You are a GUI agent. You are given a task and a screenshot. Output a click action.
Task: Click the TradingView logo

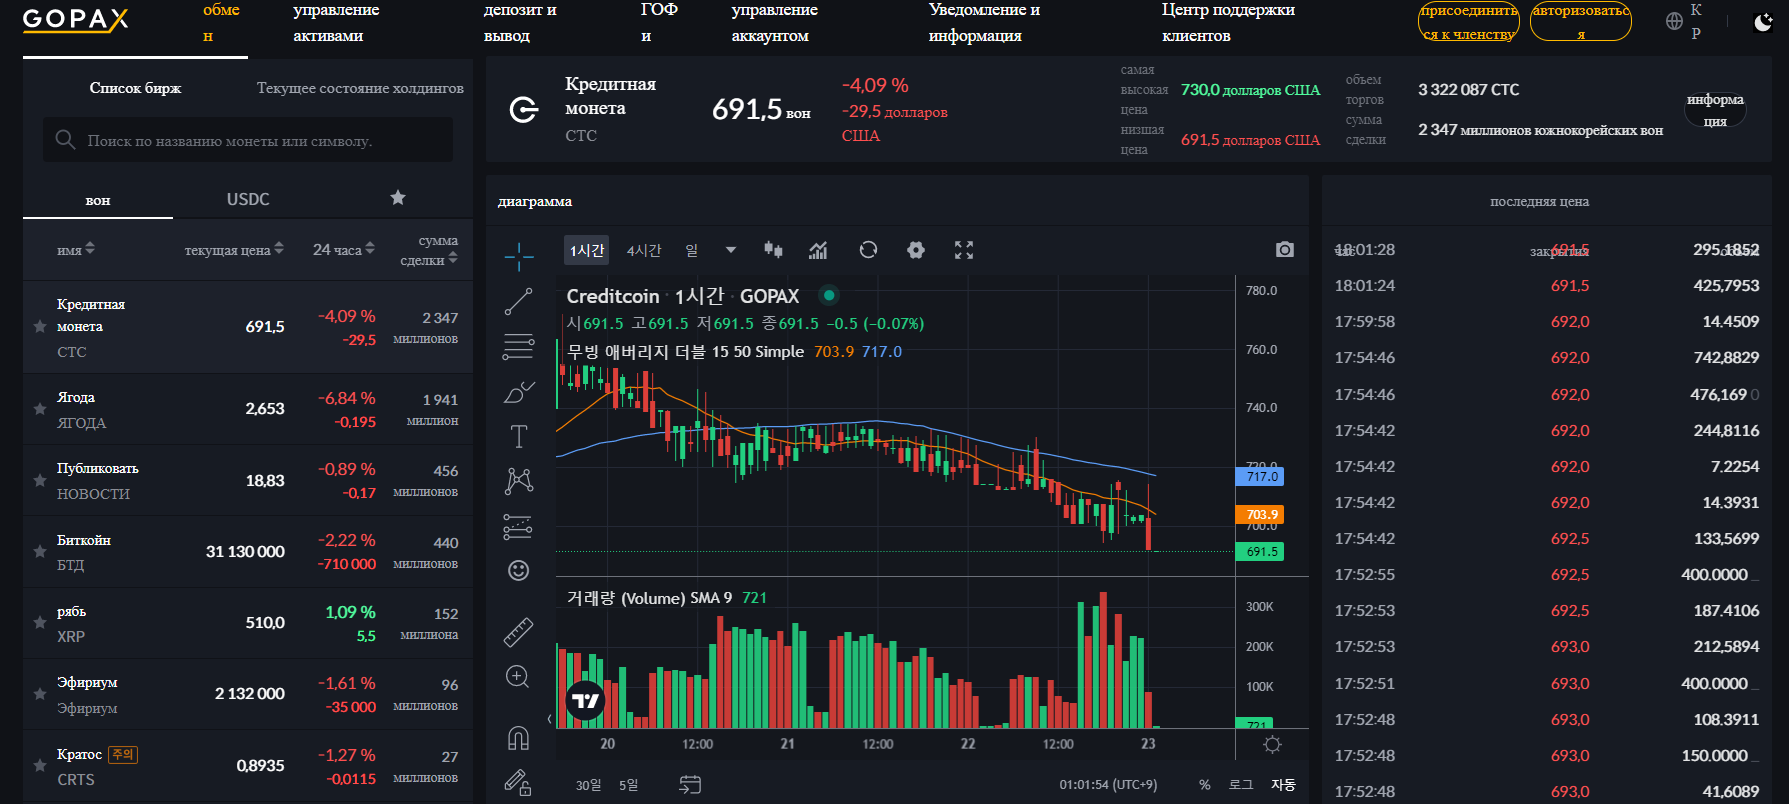586,701
